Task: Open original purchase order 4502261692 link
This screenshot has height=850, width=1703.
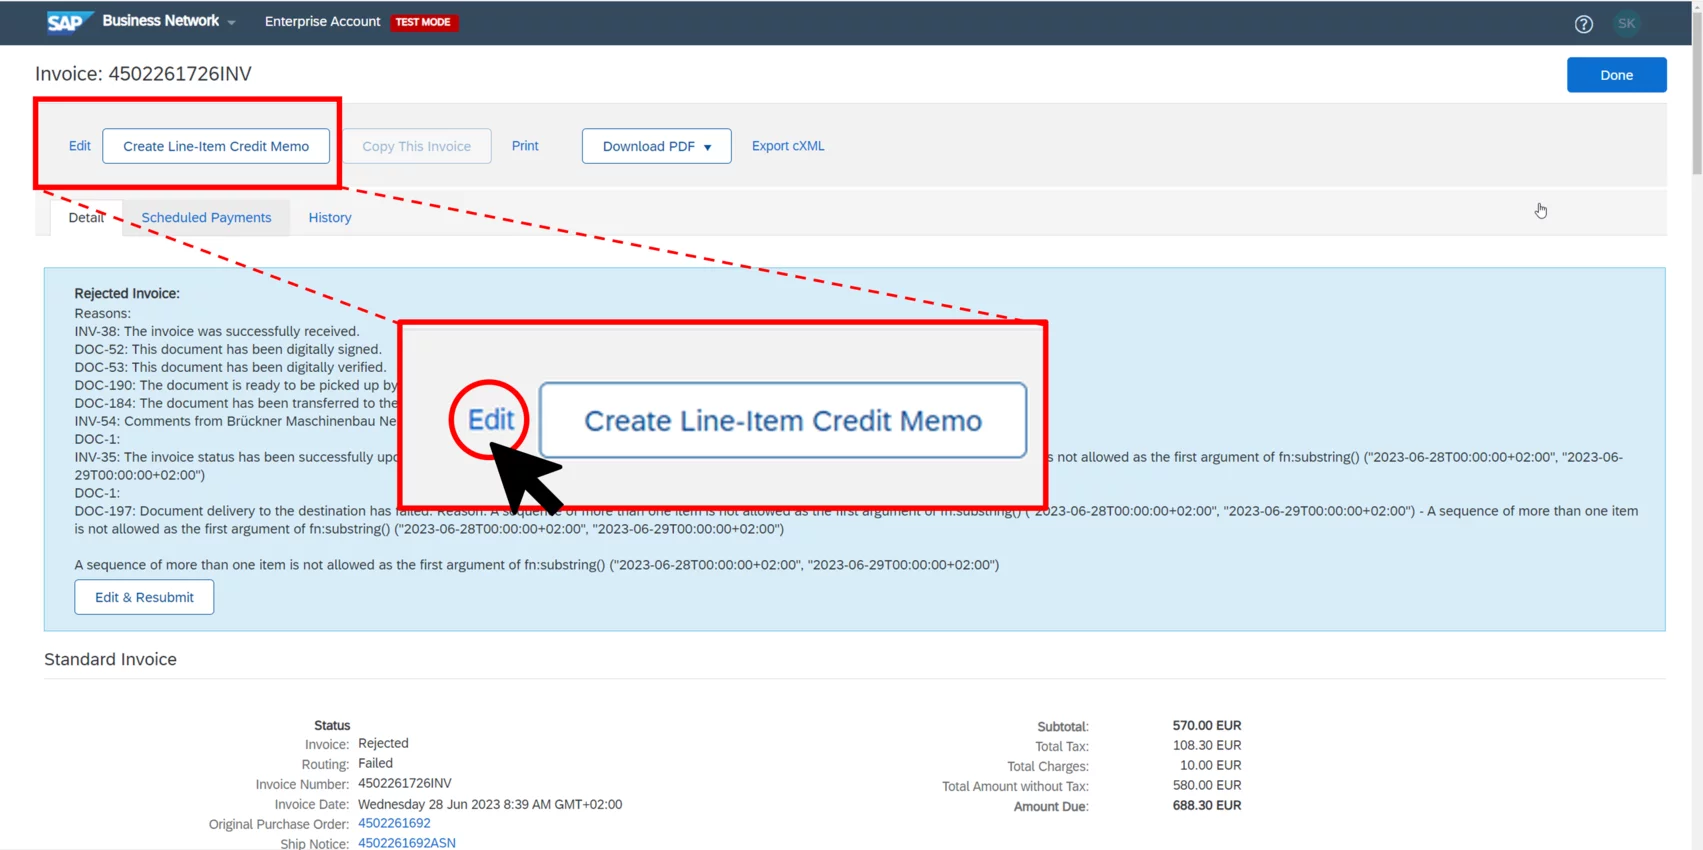Action: pos(394,823)
